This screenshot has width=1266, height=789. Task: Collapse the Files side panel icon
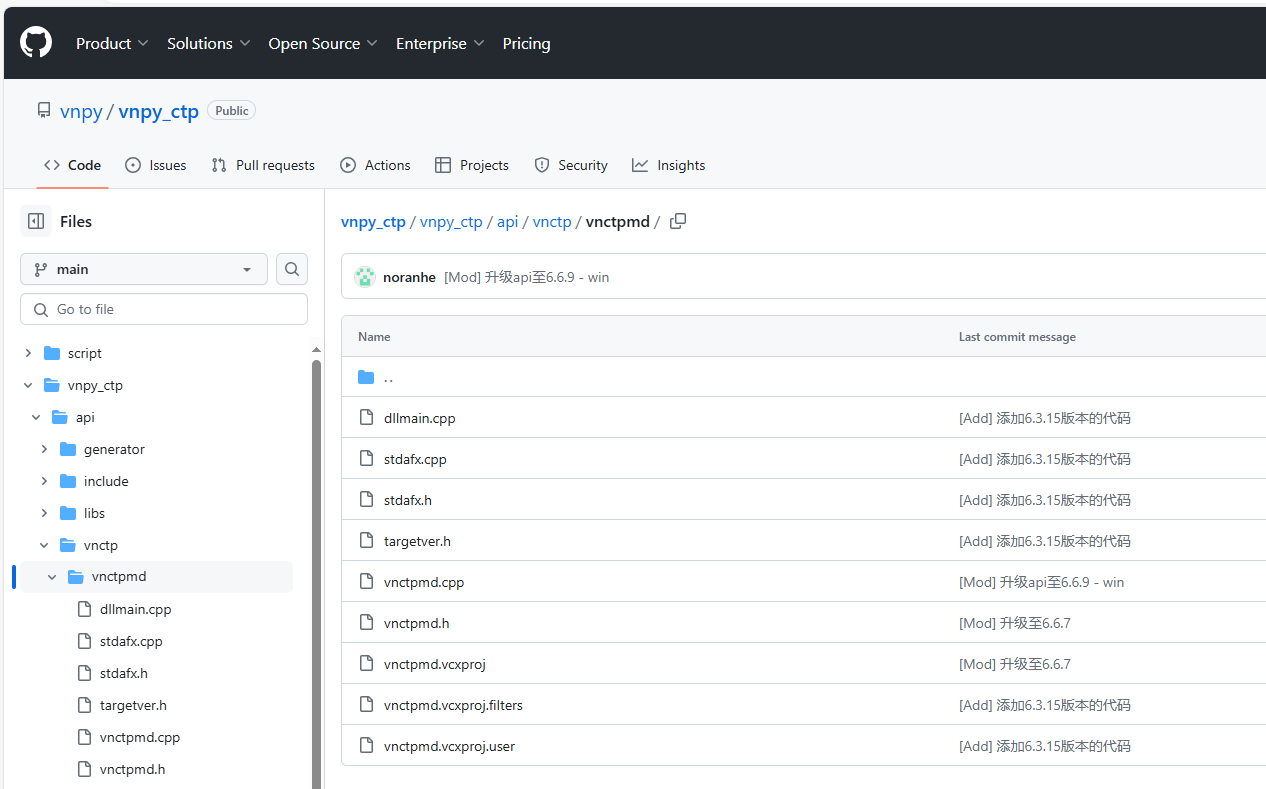click(36, 221)
